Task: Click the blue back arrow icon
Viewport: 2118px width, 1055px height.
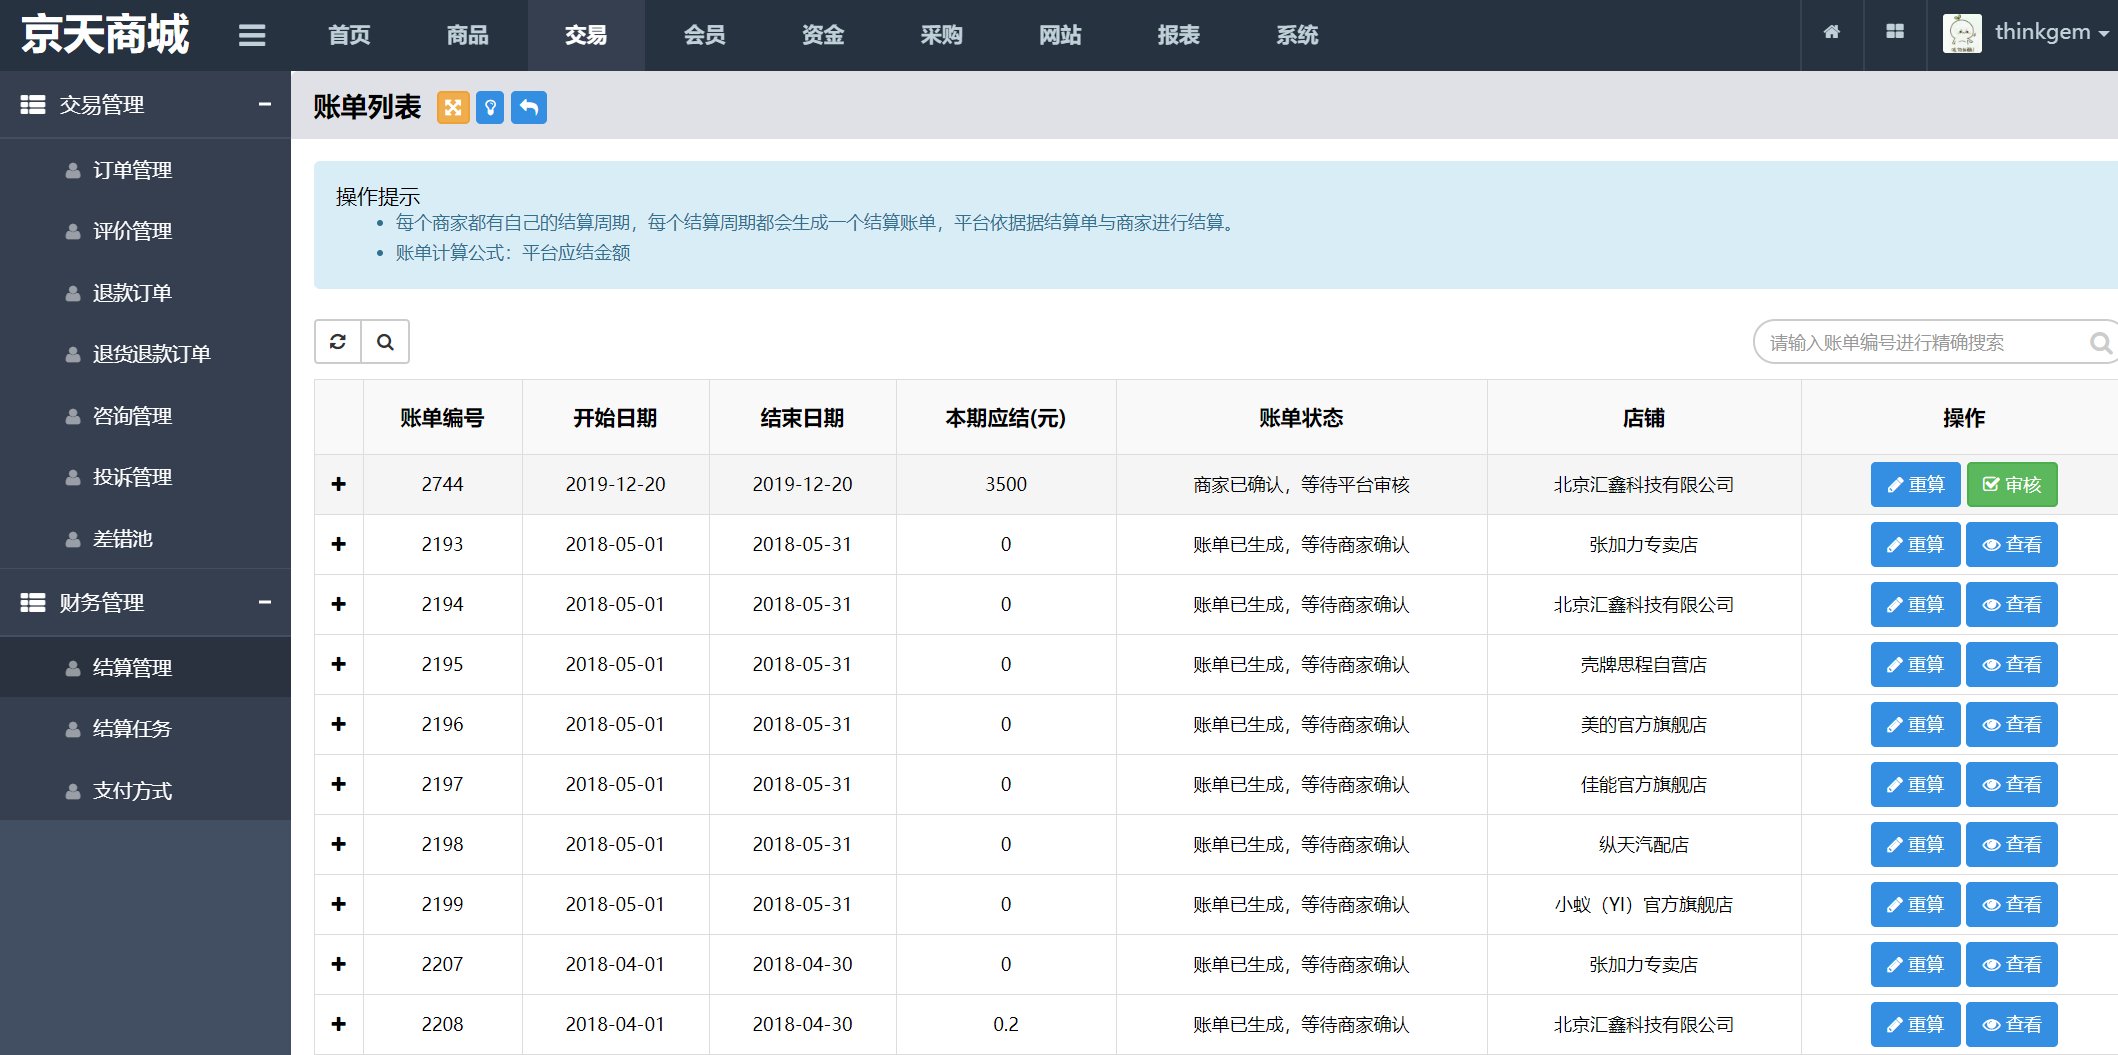Action: click(529, 107)
